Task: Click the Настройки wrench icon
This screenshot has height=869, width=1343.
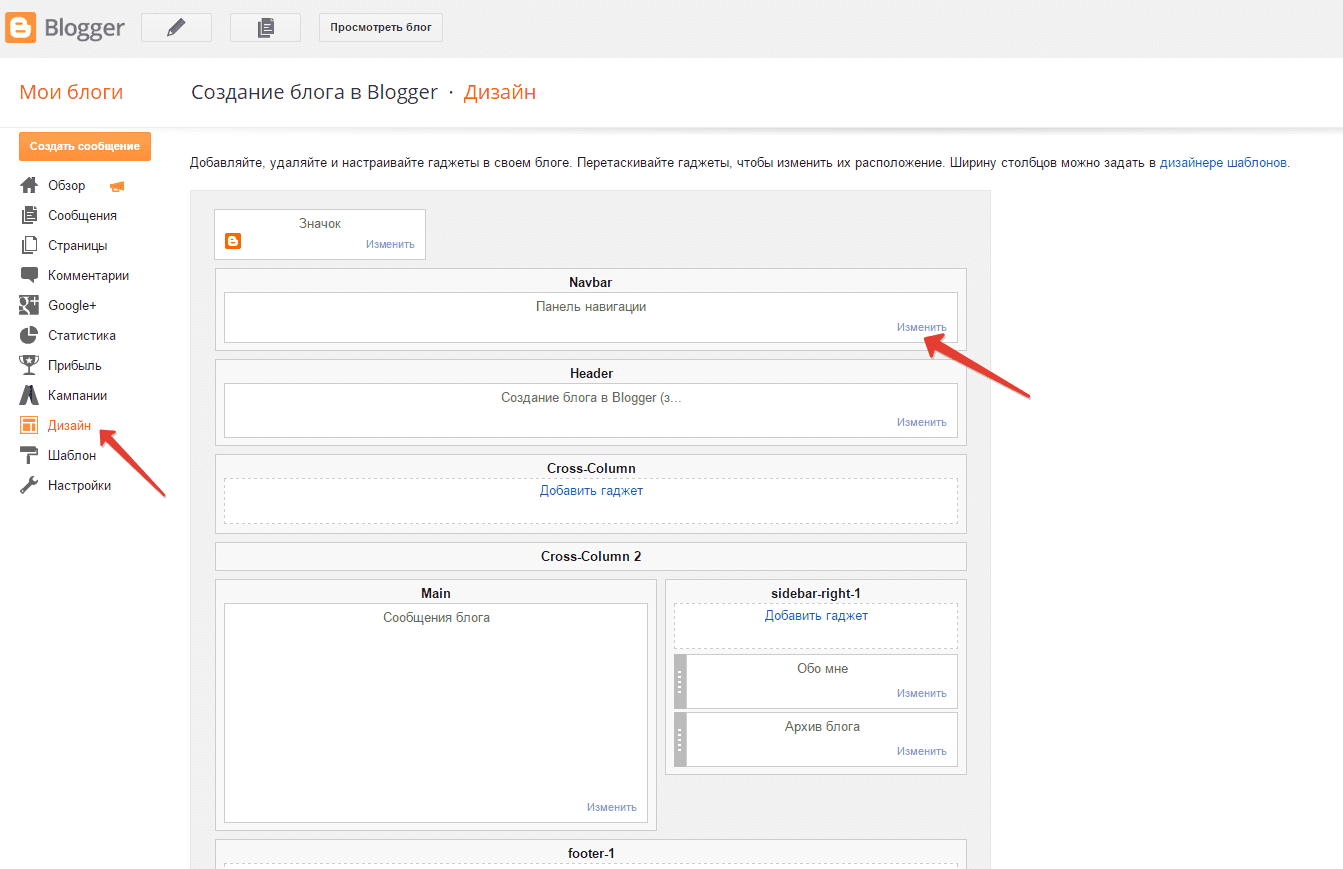Action: pyautogui.click(x=29, y=485)
